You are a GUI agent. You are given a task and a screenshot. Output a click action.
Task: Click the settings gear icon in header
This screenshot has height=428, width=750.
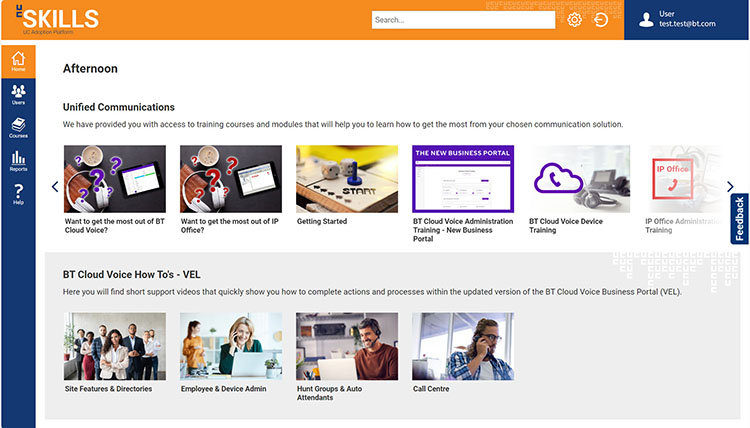point(574,20)
